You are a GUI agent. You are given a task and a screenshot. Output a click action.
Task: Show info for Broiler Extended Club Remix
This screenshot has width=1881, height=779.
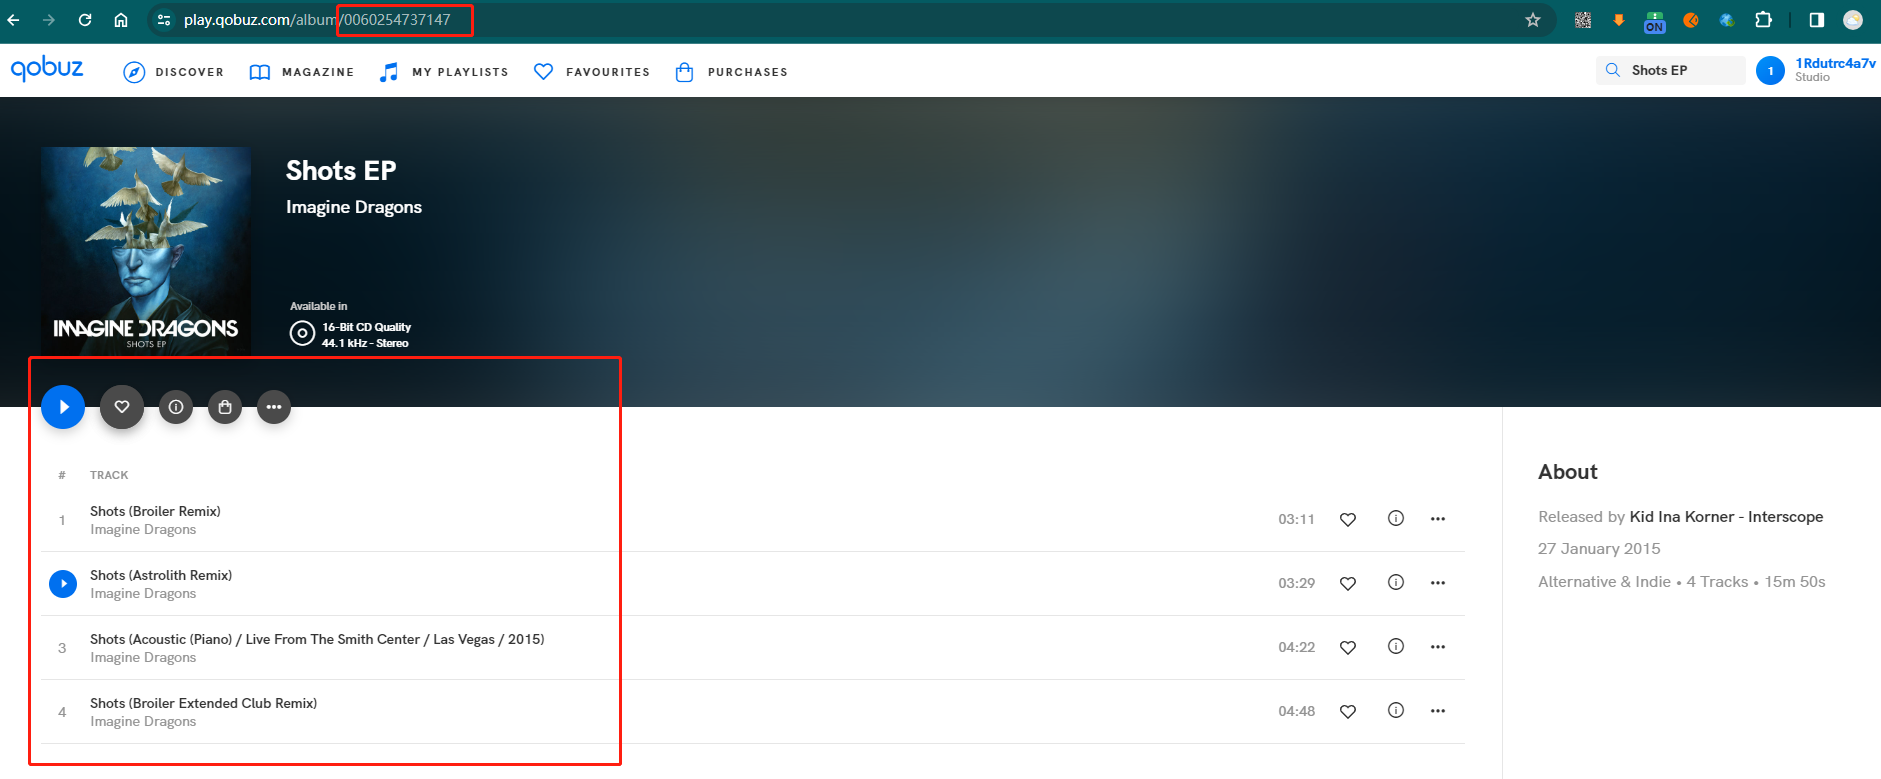click(x=1396, y=710)
